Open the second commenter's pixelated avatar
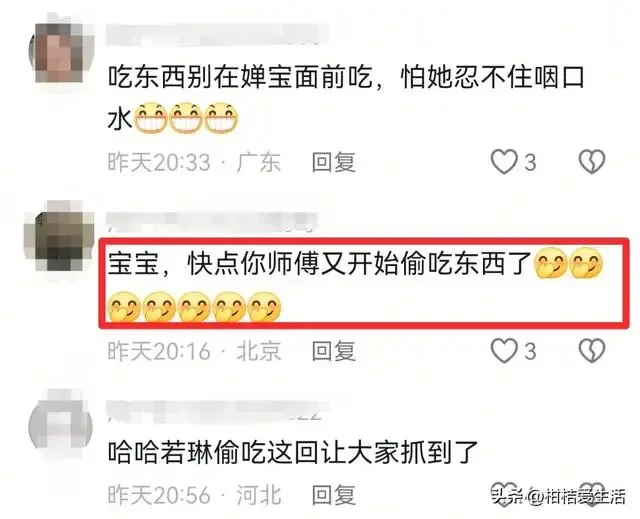The height and width of the screenshot is (519, 640). pos(58,236)
